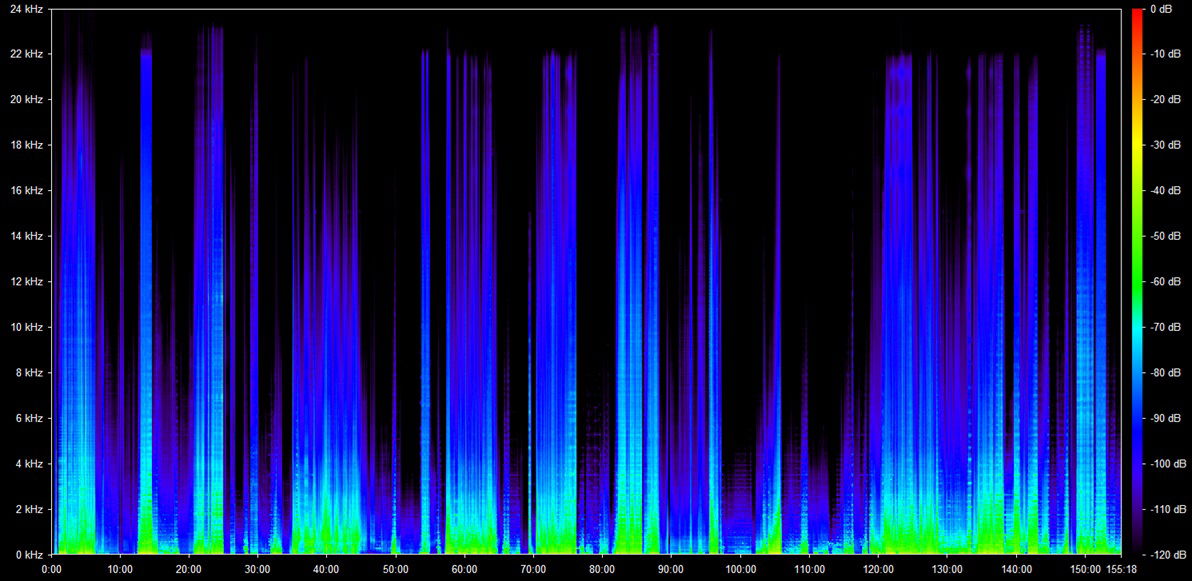Click the spectrogram above the 90:00 marker
The image size is (1192, 581).
(671, 300)
